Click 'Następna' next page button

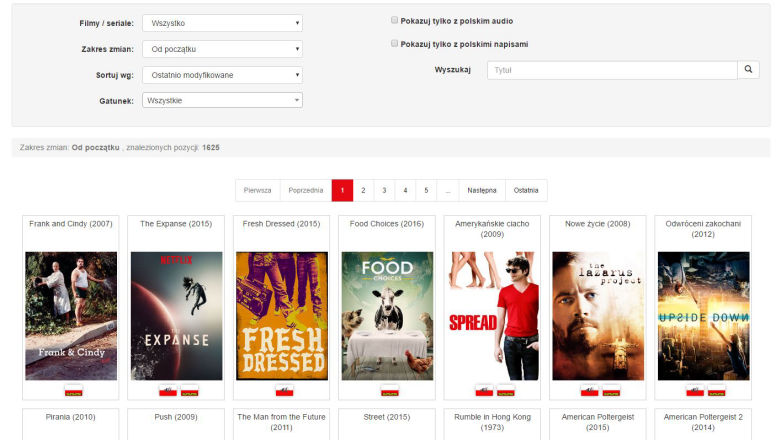pyautogui.click(x=482, y=190)
